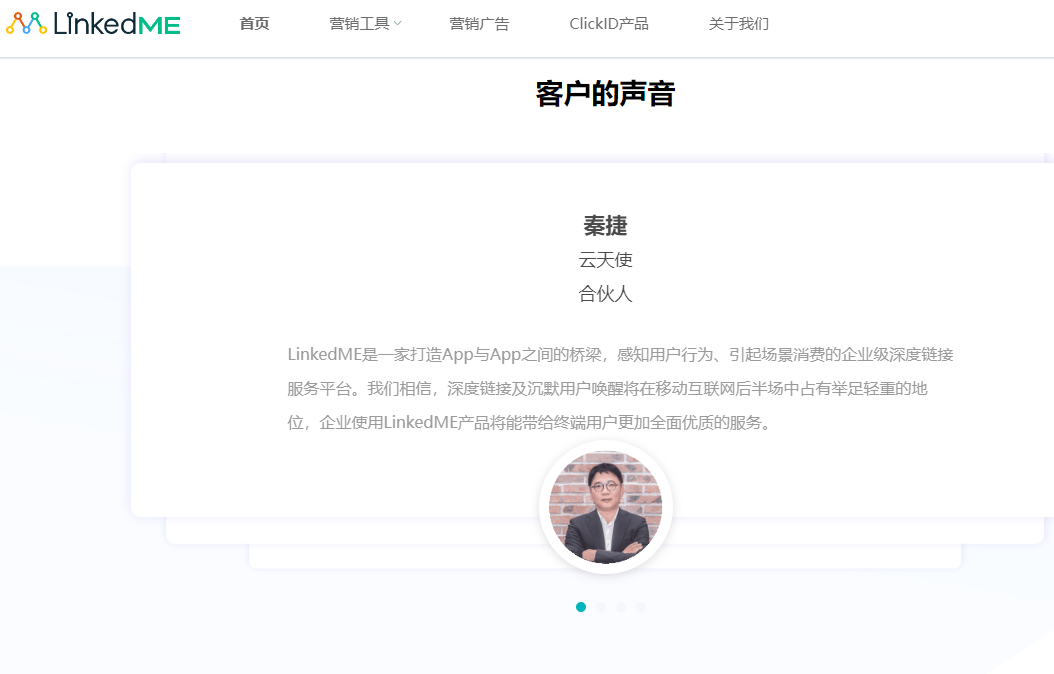This screenshot has height=674, width=1054.
Task: Select the first active carousel dot
Action: tap(581, 607)
